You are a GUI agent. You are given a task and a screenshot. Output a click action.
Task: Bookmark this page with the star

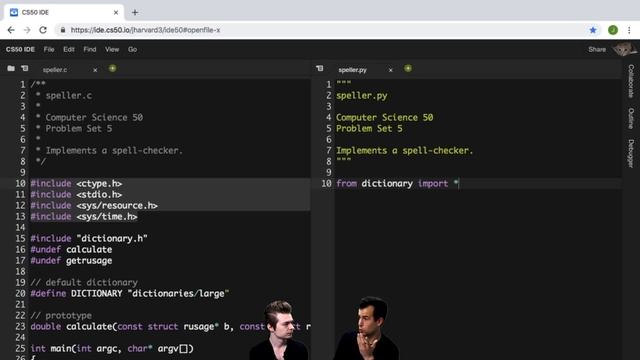[x=593, y=30]
